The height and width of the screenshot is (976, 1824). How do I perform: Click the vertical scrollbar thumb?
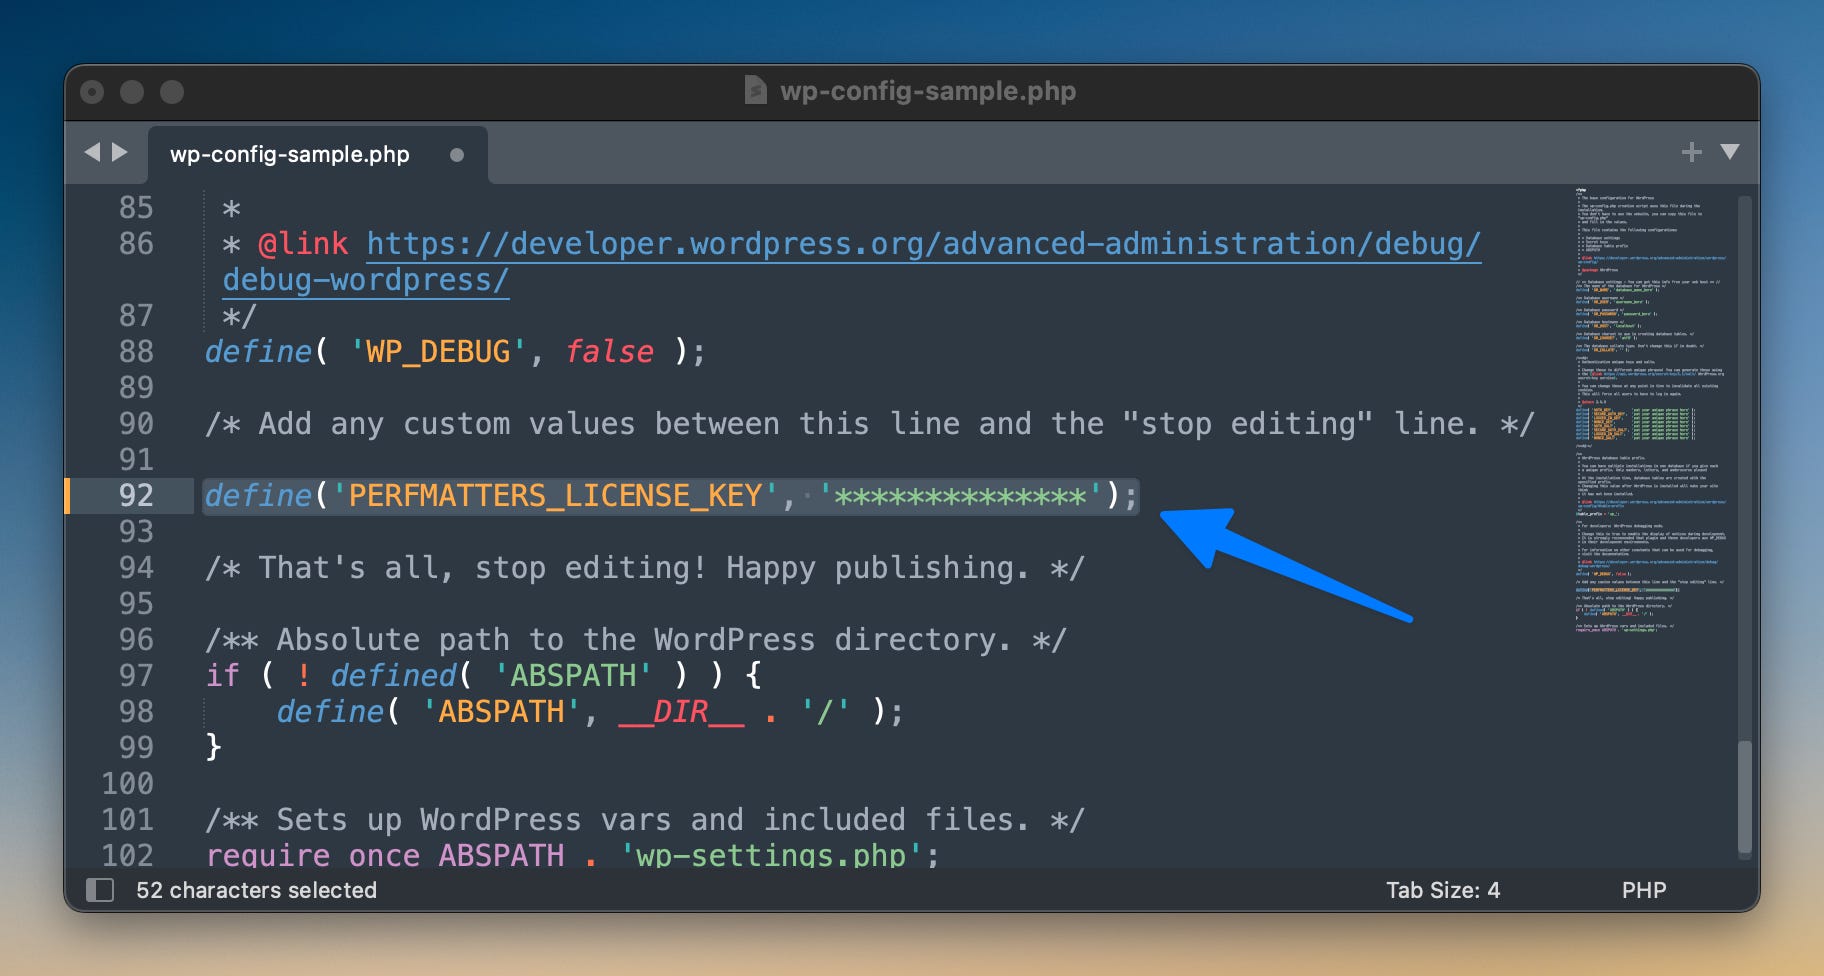click(1745, 796)
